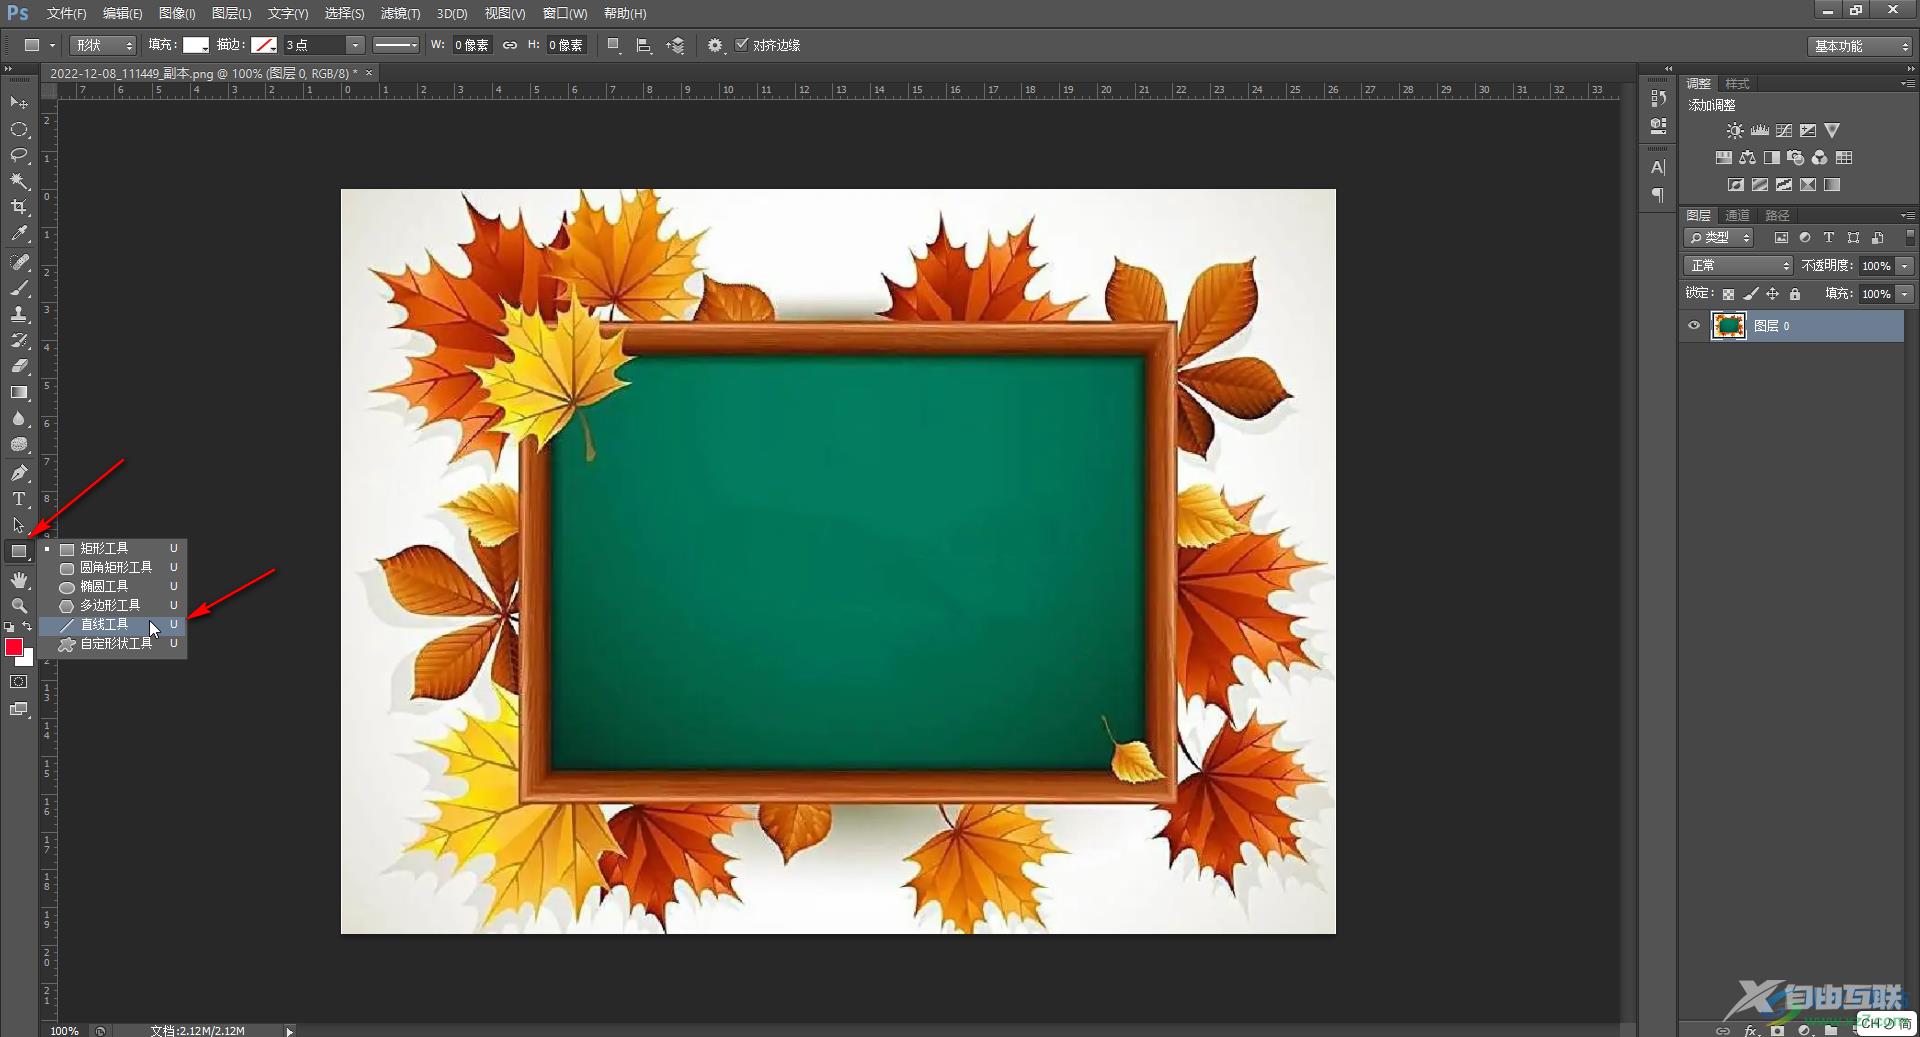Link width and height values
Screen dimensions: 1920x1037
(510, 45)
